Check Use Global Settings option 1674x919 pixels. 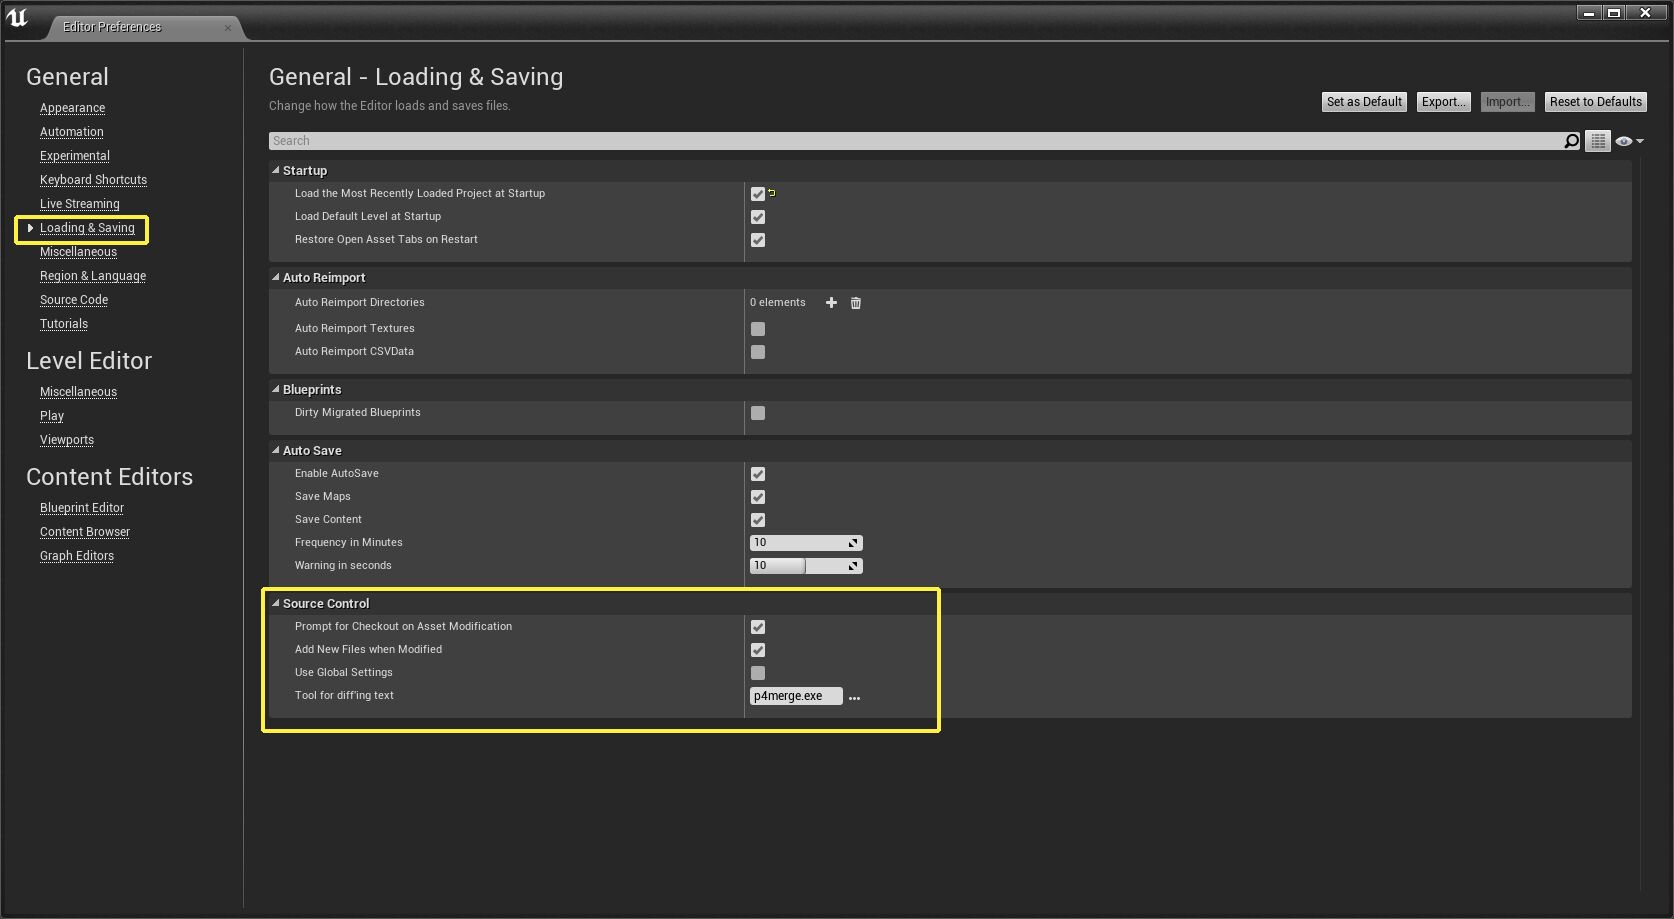pyautogui.click(x=758, y=673)
